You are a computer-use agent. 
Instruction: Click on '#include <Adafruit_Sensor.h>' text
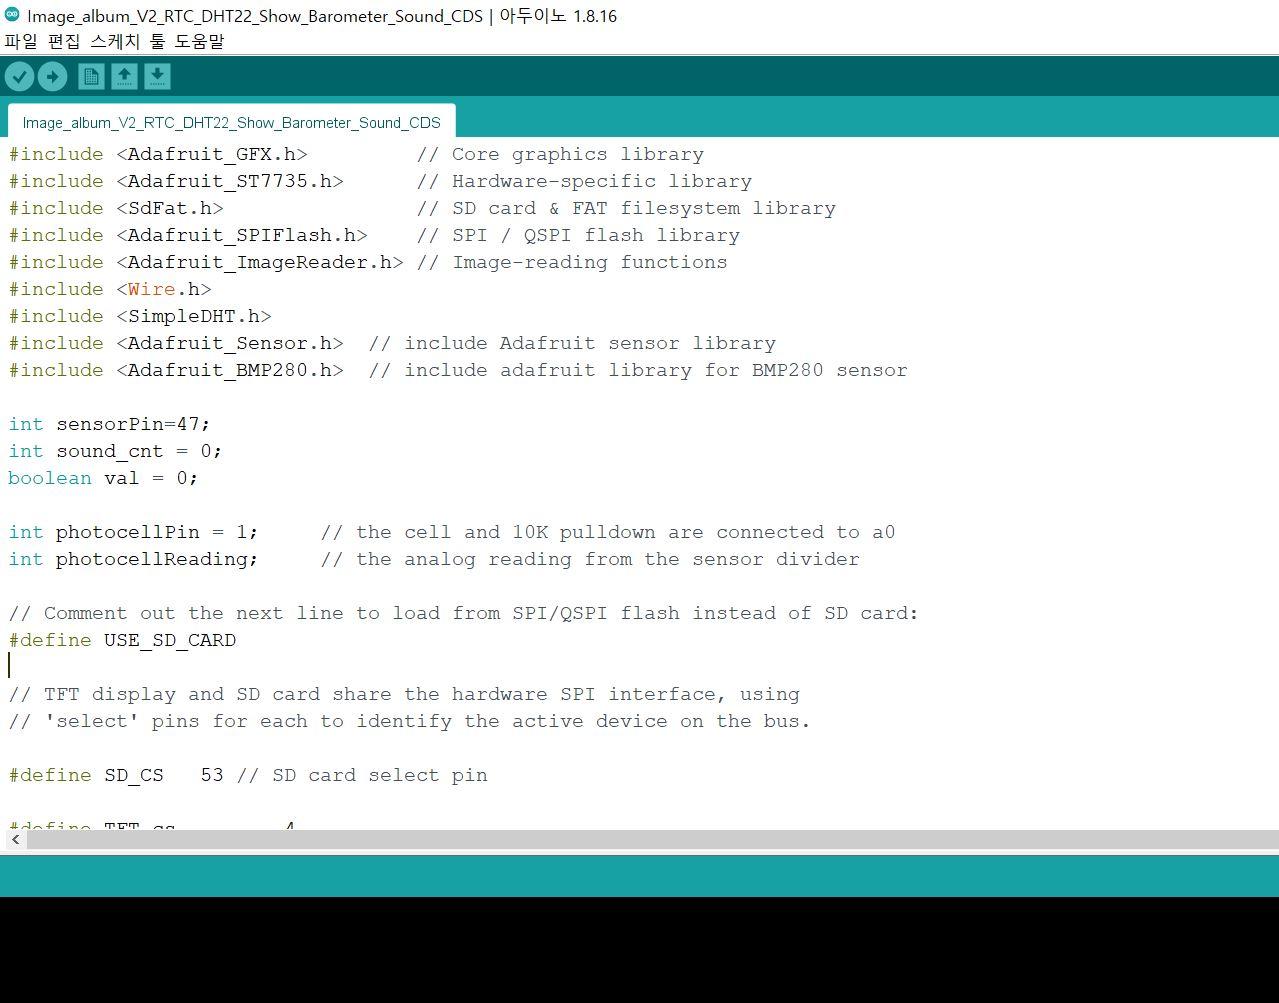176,343
